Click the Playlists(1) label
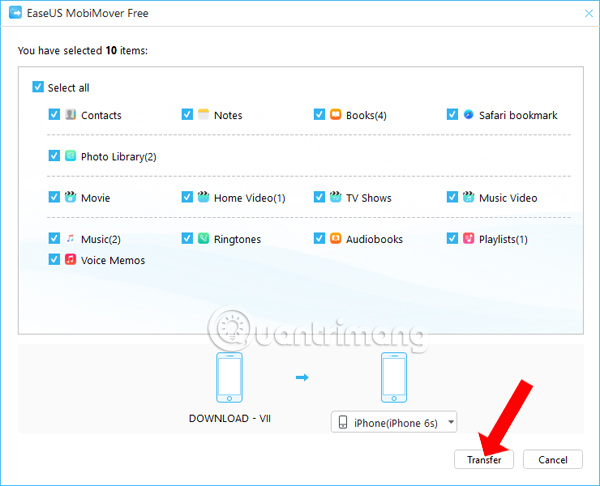This screenshot has width=600, height=486. [x=503, y=240]
